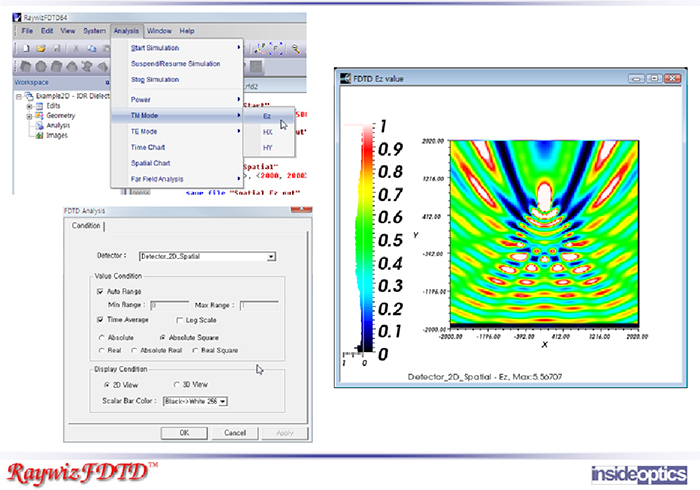700x490 pixels.
Task: Click OK in FDTD Analysis dialog
Action: click(184, 433)
